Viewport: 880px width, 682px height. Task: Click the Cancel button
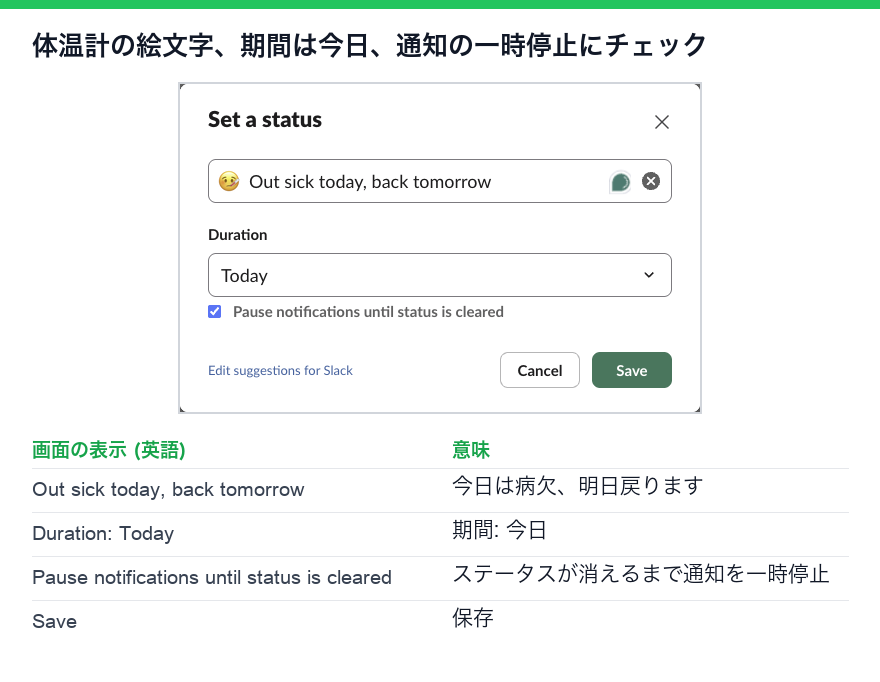(x=539, y=370)
